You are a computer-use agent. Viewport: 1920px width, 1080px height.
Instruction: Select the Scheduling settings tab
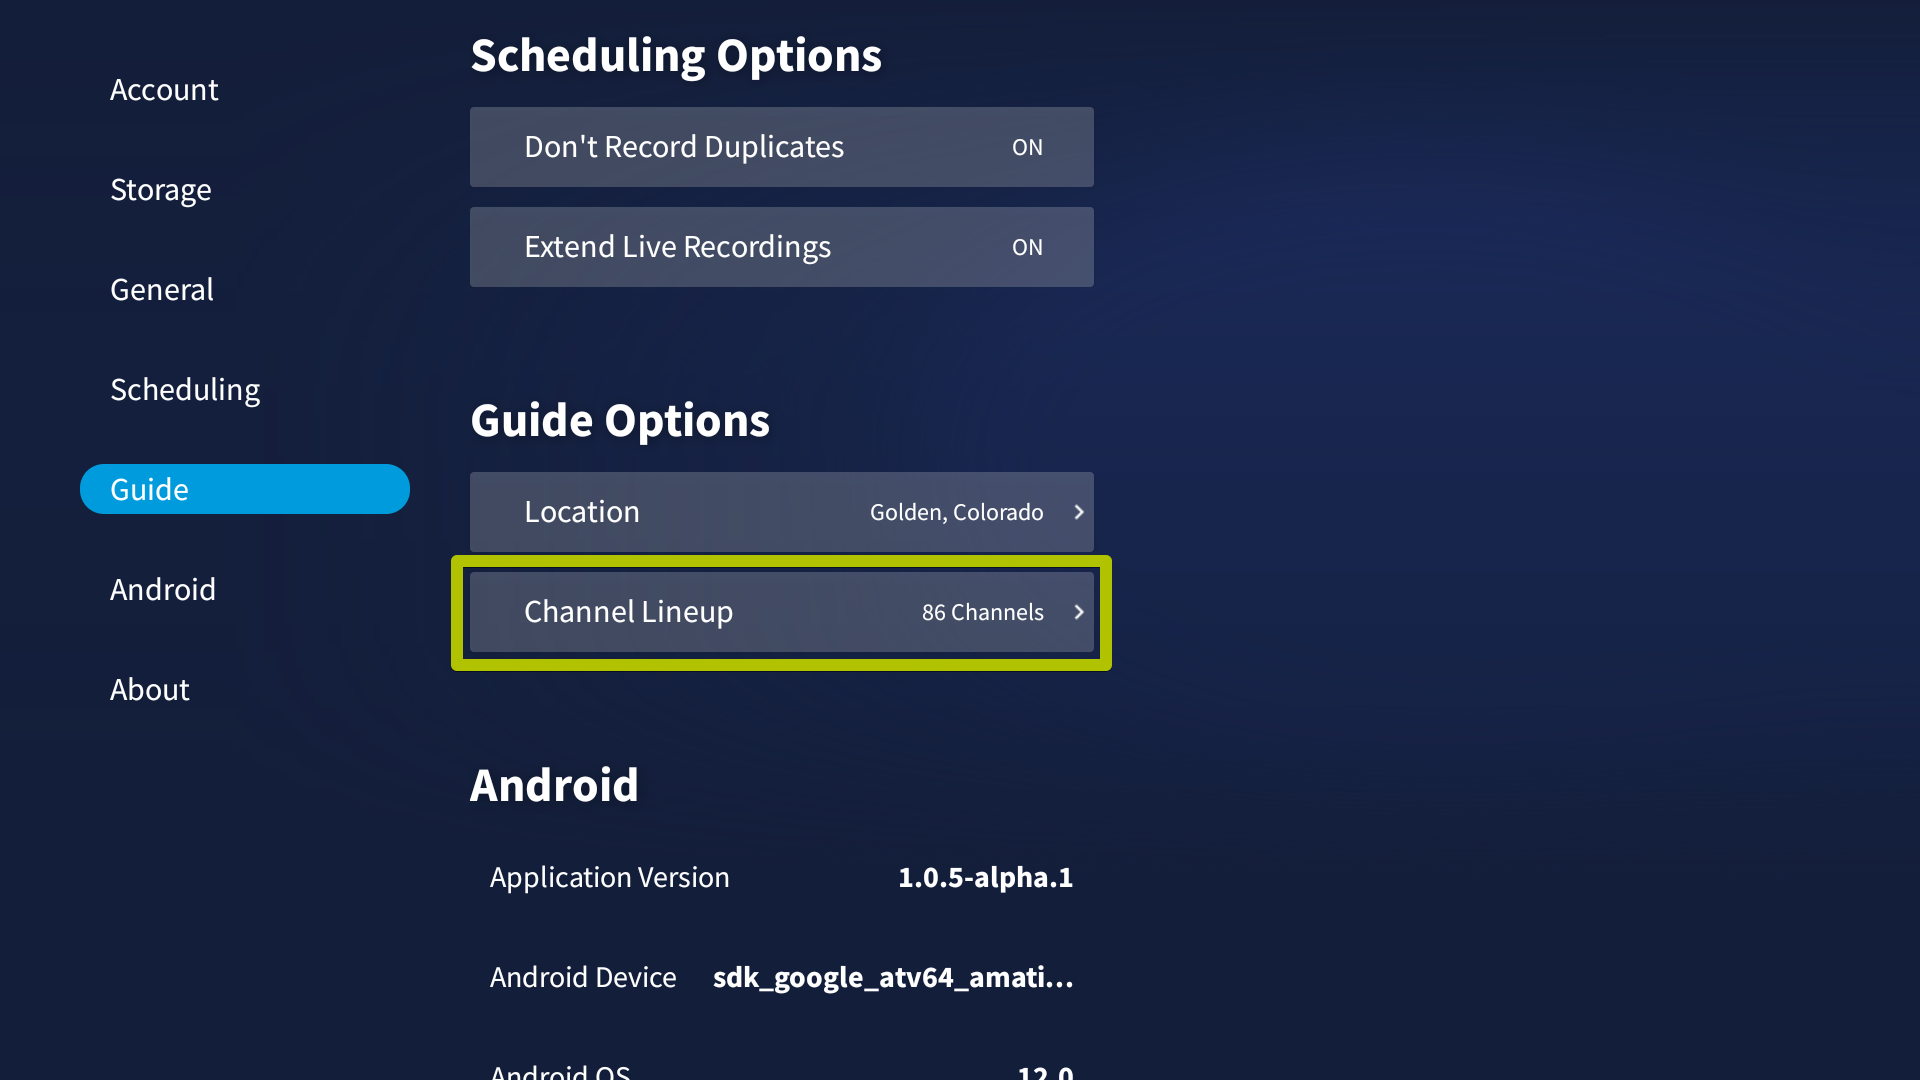tap(185, 389)
